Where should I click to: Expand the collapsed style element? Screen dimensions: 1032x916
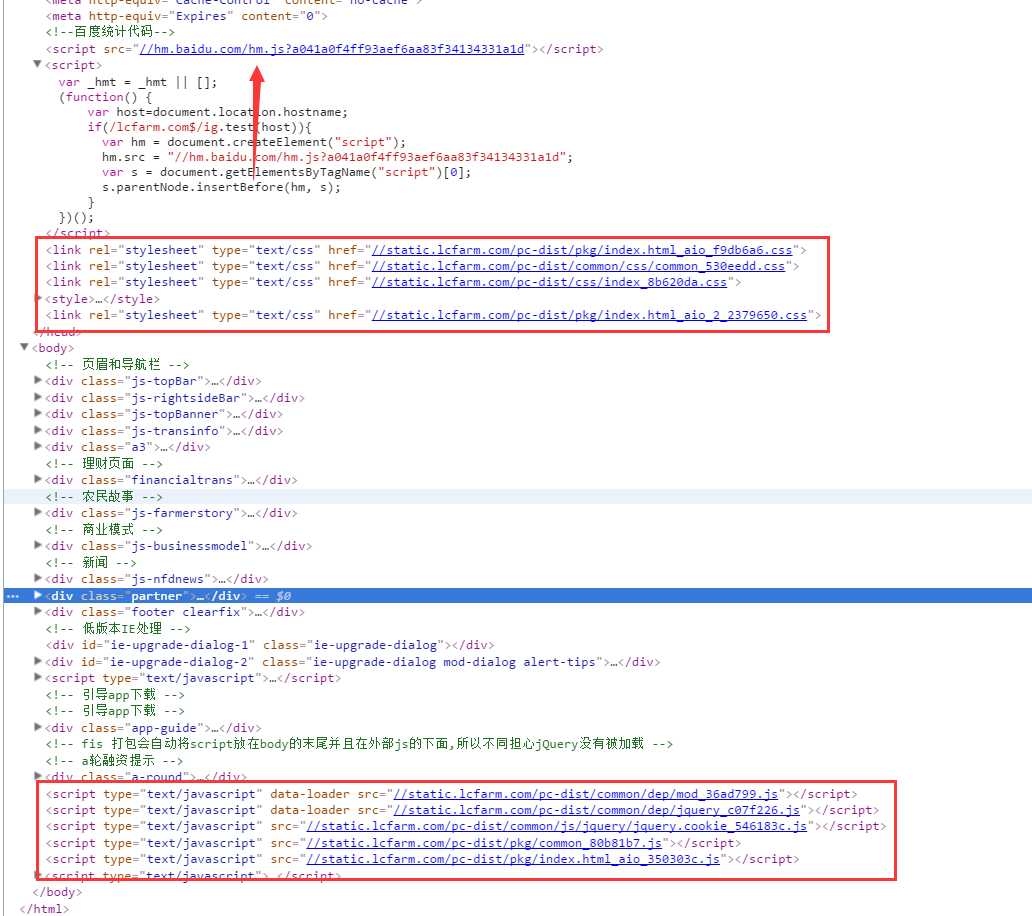click(38, 298)
